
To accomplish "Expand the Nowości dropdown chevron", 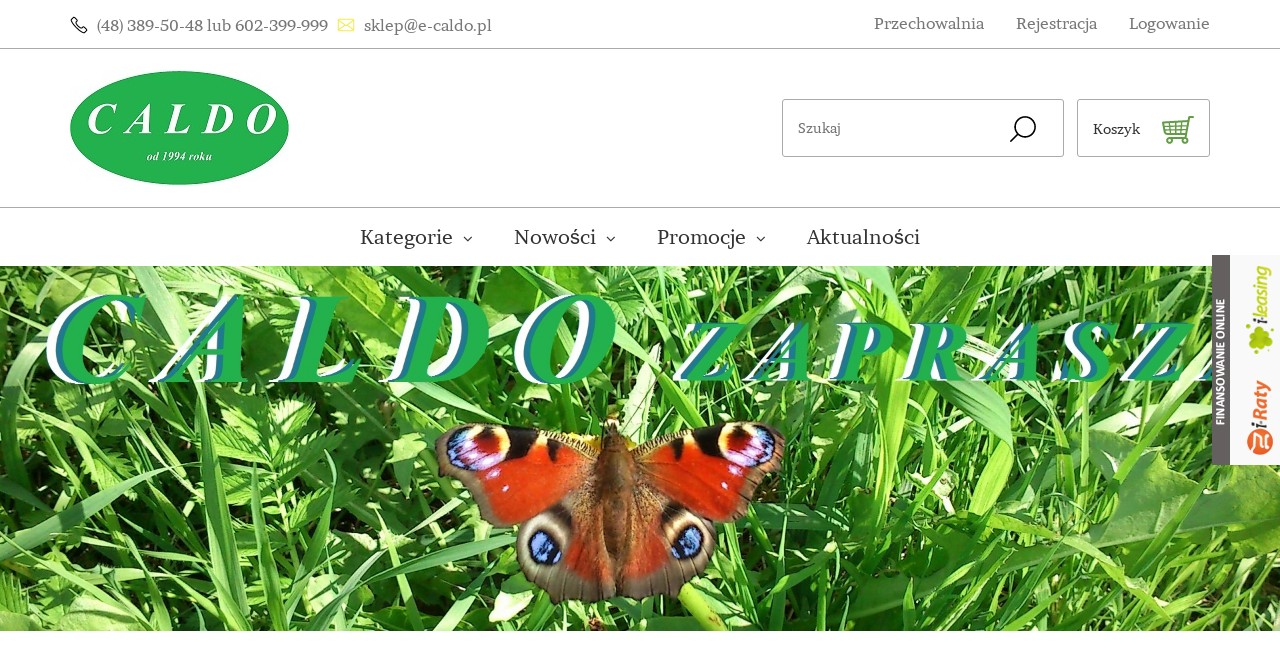I will [611, 239].
